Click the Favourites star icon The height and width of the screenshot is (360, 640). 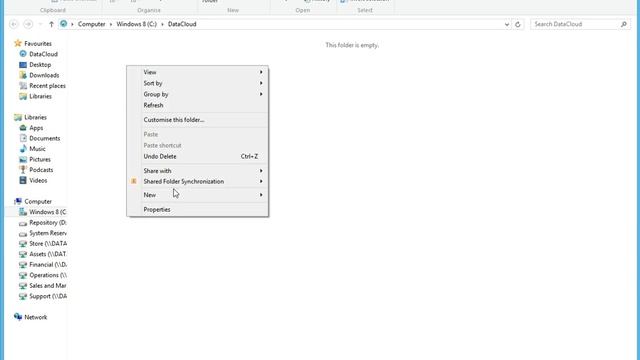pos(18,43)
